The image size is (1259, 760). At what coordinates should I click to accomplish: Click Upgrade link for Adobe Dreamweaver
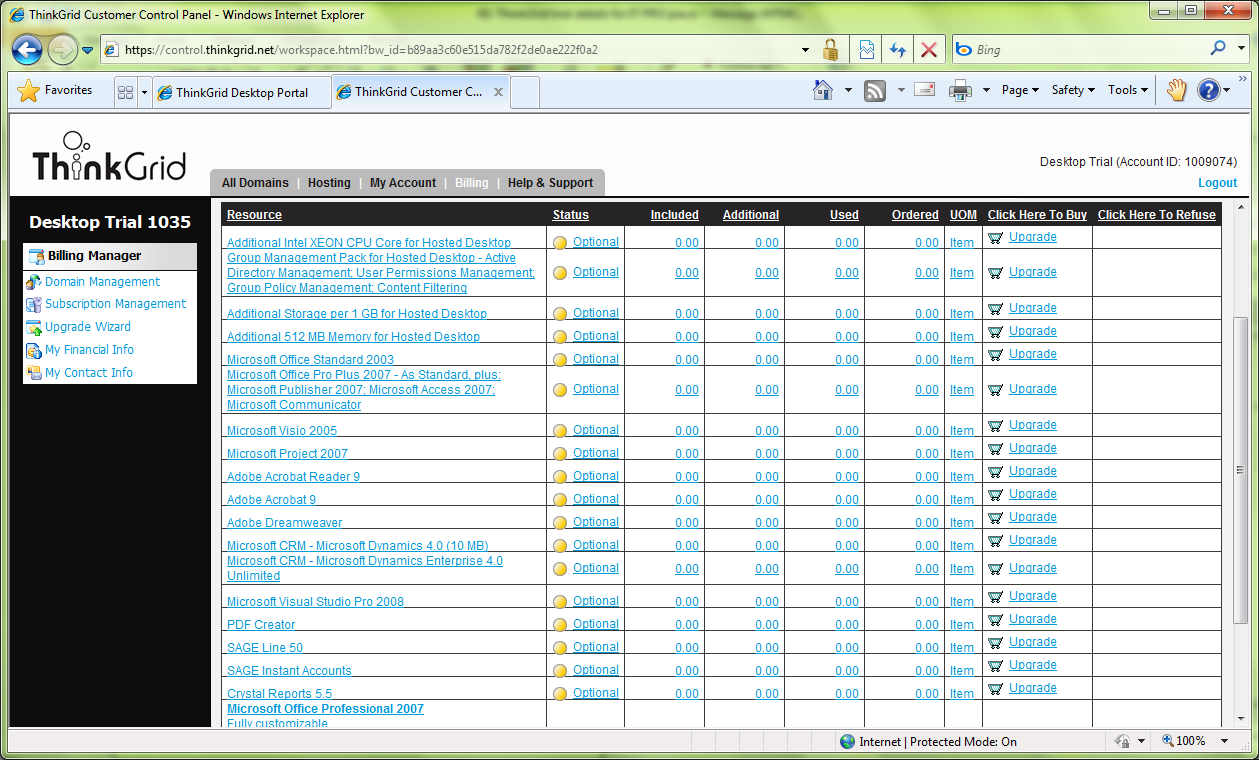point(1033,517)
